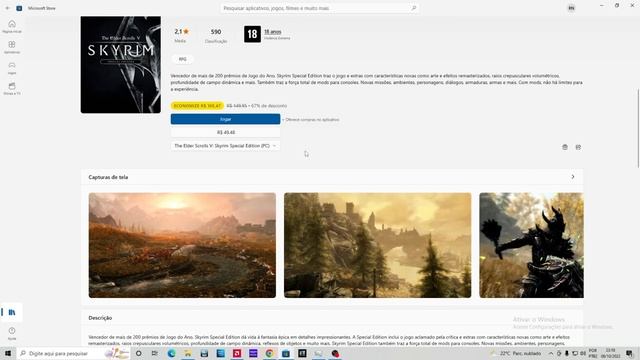Screen dimensions: 640x360
Task: Show hidden system tray icons chevron
Action: click(551, 353)
